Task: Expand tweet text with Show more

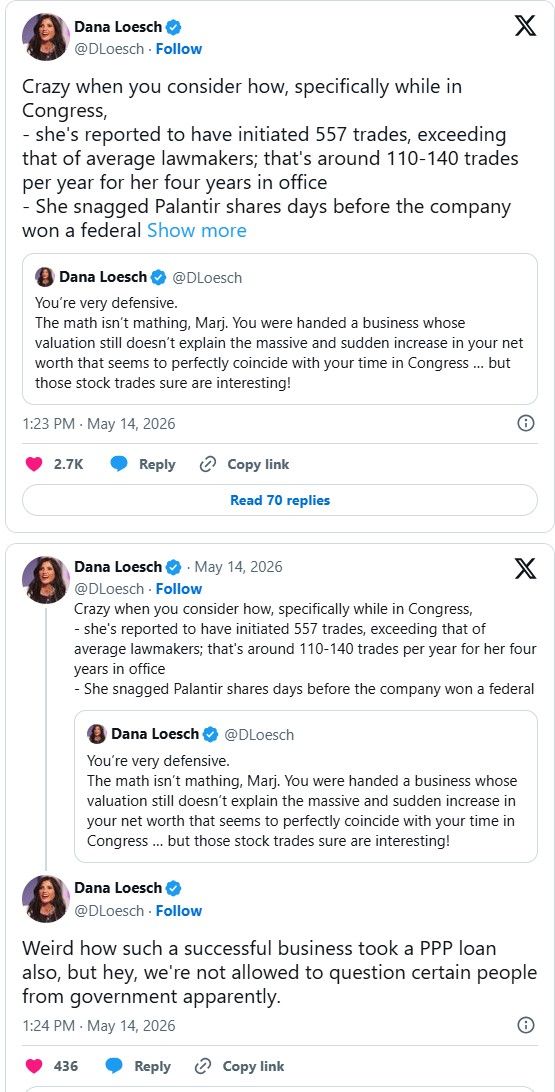Action: pos(196,230)
